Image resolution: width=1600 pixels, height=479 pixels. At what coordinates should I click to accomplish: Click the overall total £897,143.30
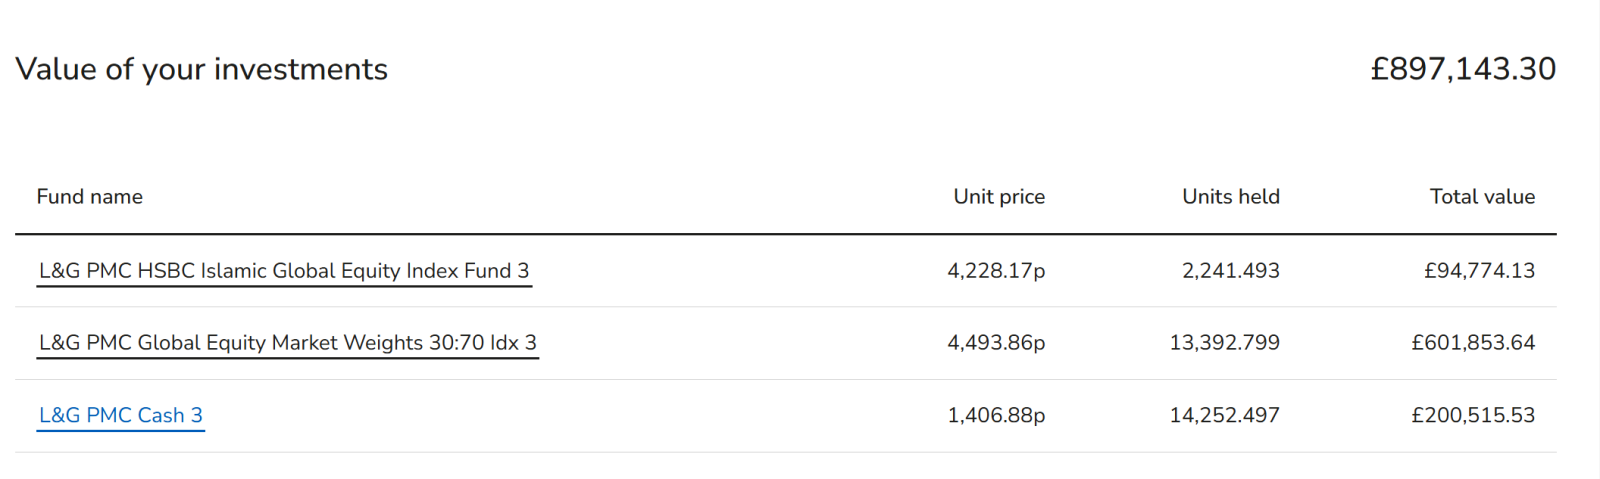[x=1462, y=69]
